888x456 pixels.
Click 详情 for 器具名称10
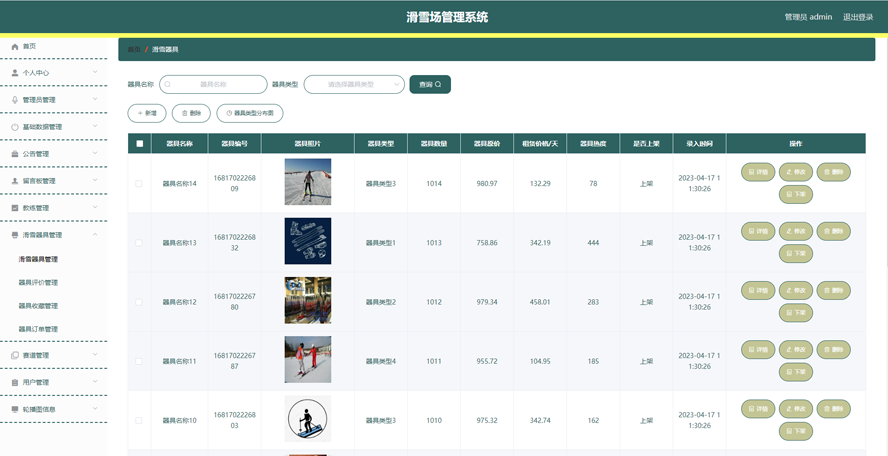pyautogui.click(x=758, y=409)
